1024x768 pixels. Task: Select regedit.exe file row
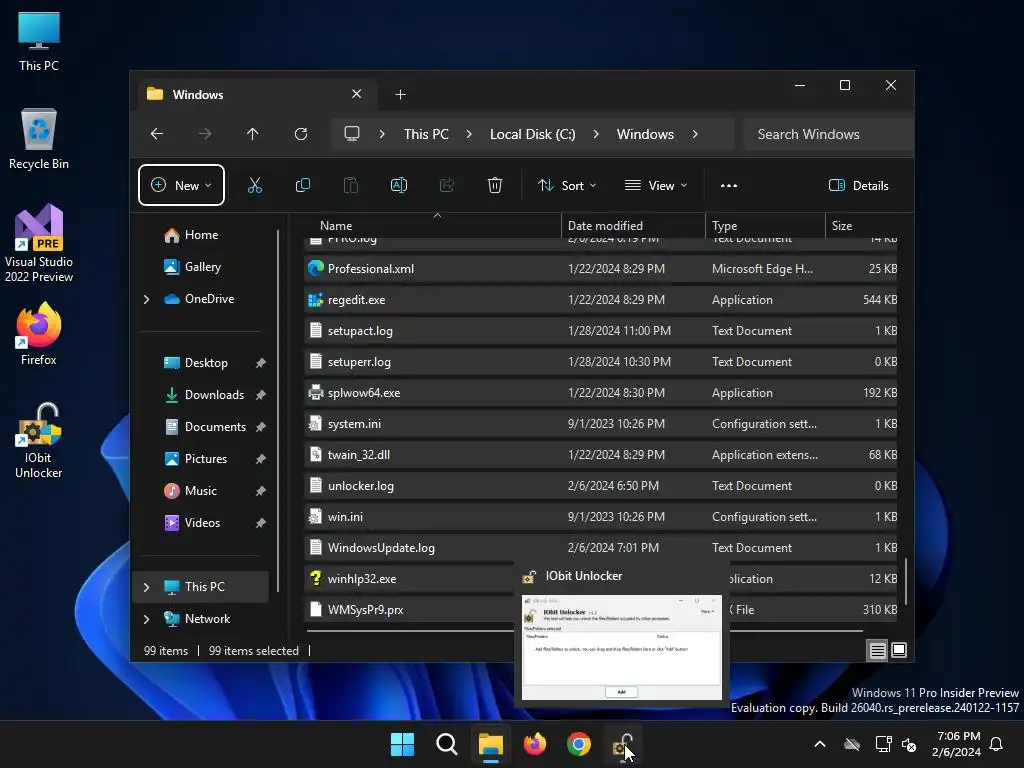coord(601,300)
